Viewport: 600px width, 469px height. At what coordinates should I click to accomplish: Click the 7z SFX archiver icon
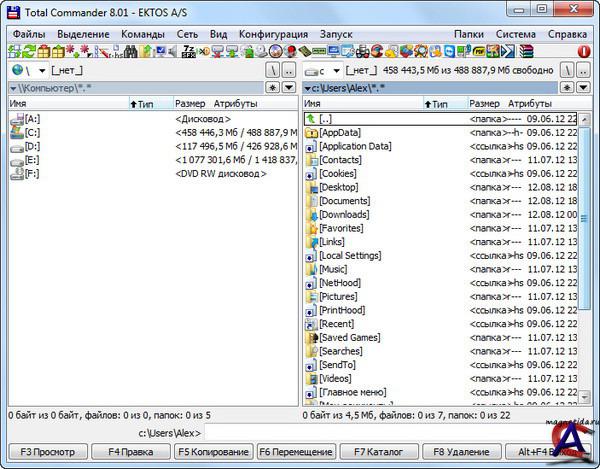pyautogui.click(x=187, y=50)
